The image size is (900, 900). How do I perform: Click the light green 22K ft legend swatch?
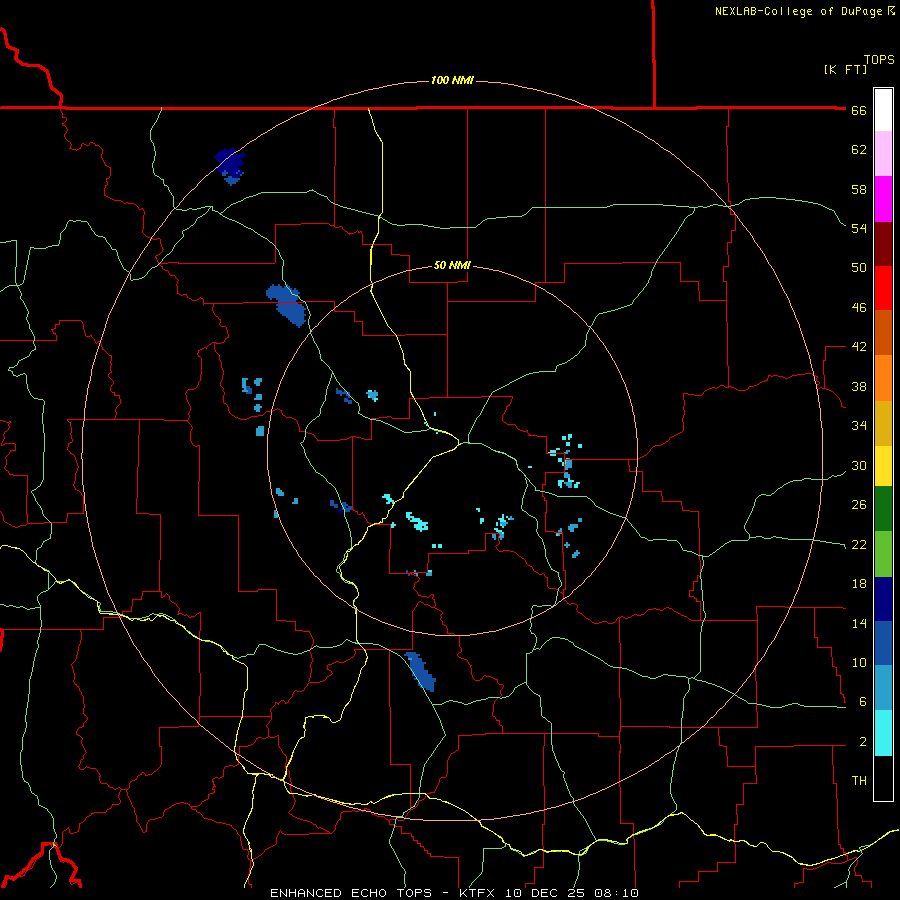(883, 554)
